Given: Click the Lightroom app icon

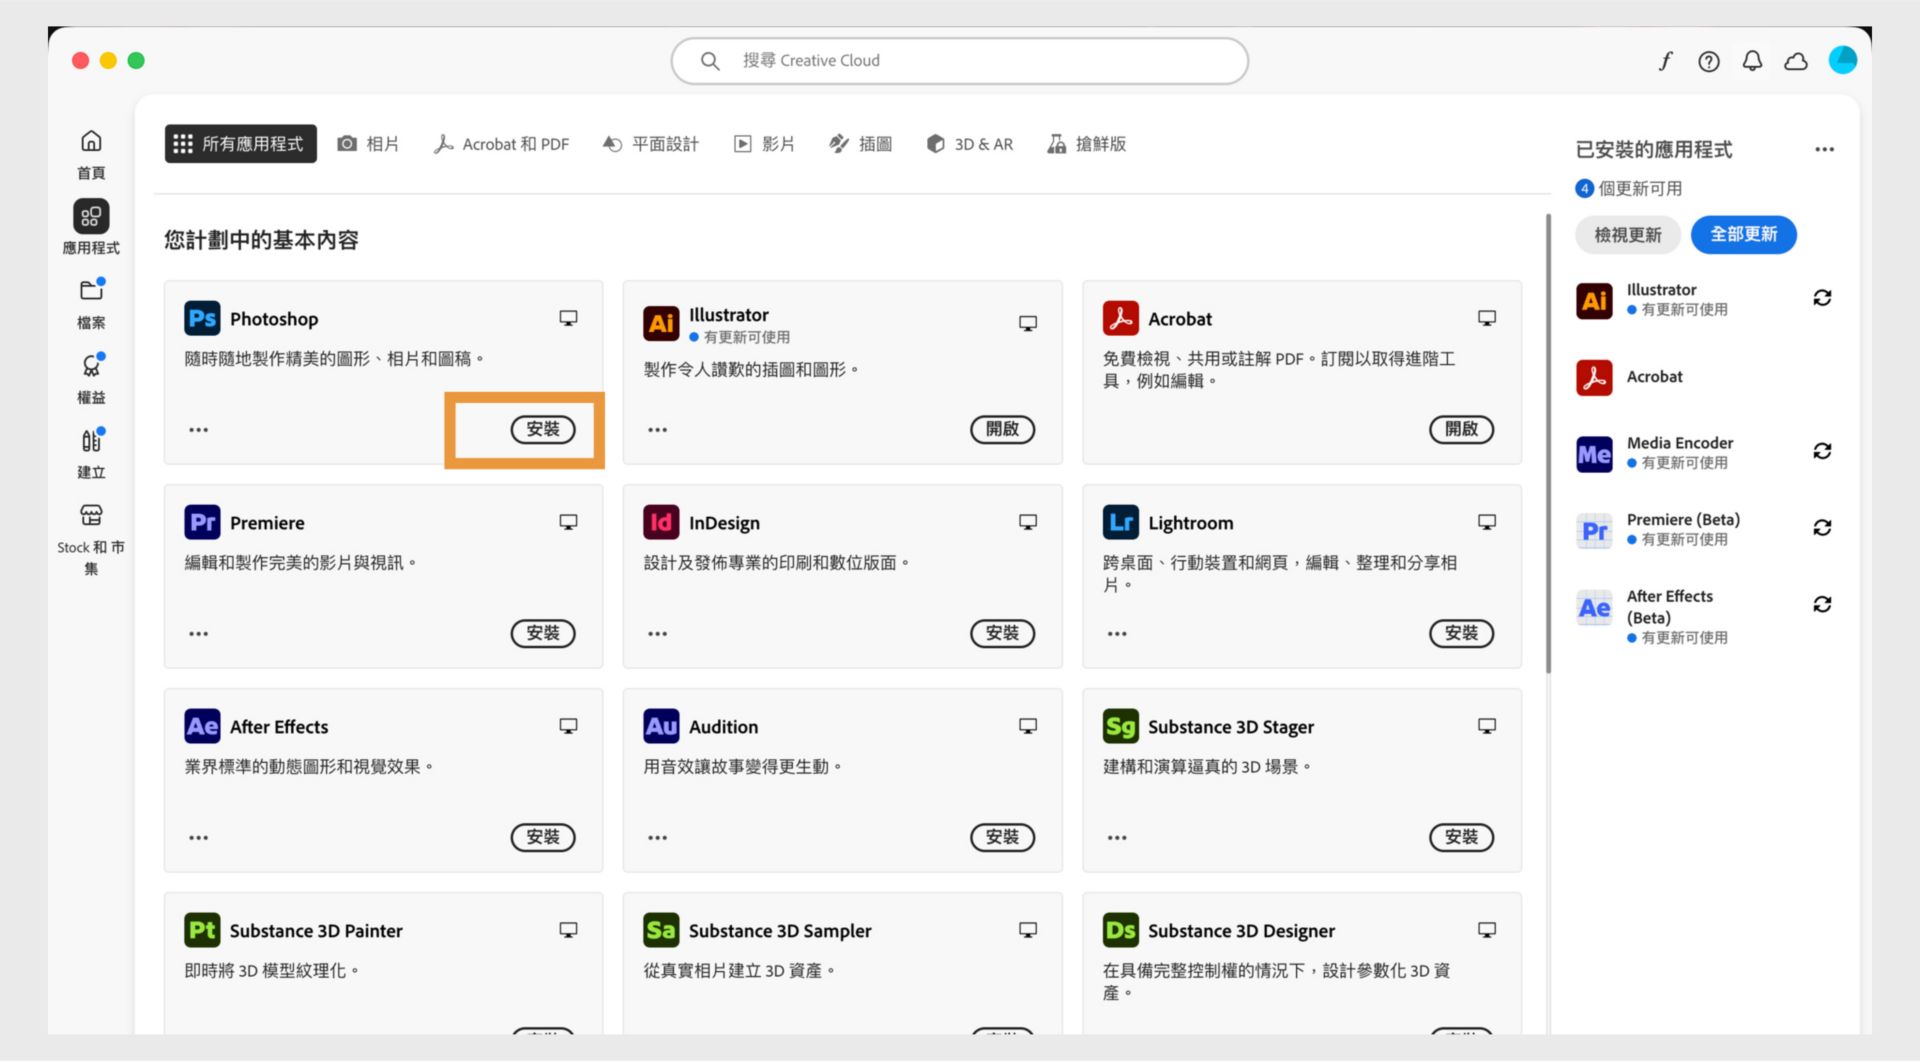Looking at the screenshot, I should pyautogui.click(x=1120, y=522).
